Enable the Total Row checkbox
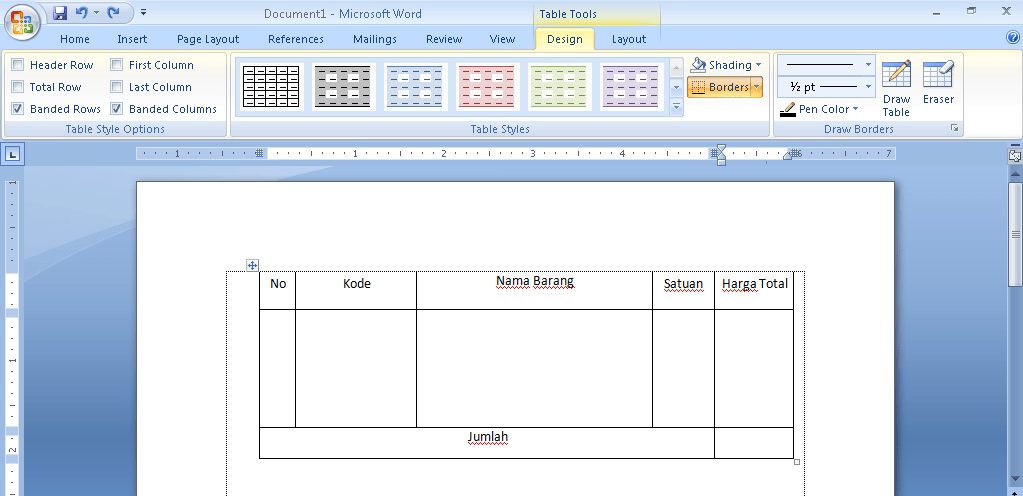Image resolution: width=1023 pixels, height=496 pixels. [18, 87]
